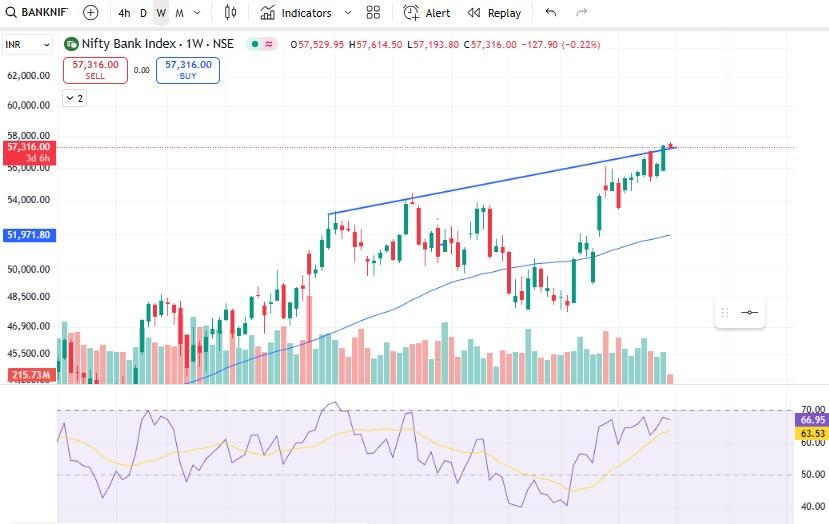Click the 54,000.00 price axis label

(x=29, y=200)
